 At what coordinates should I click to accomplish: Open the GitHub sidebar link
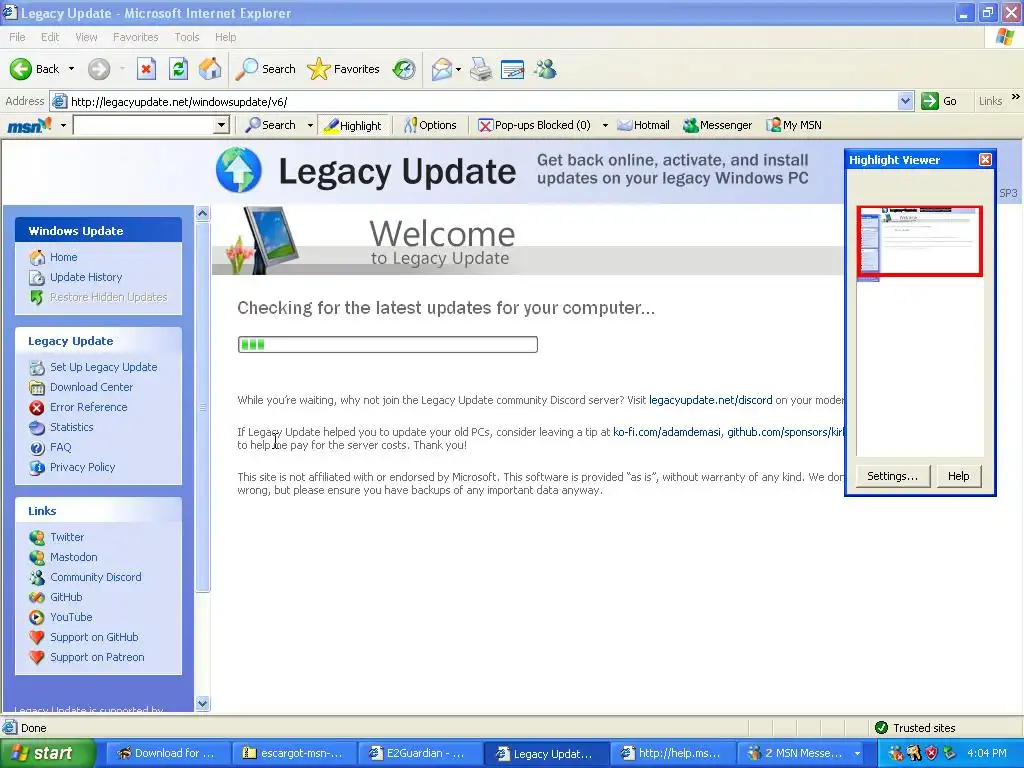[66, 597]
